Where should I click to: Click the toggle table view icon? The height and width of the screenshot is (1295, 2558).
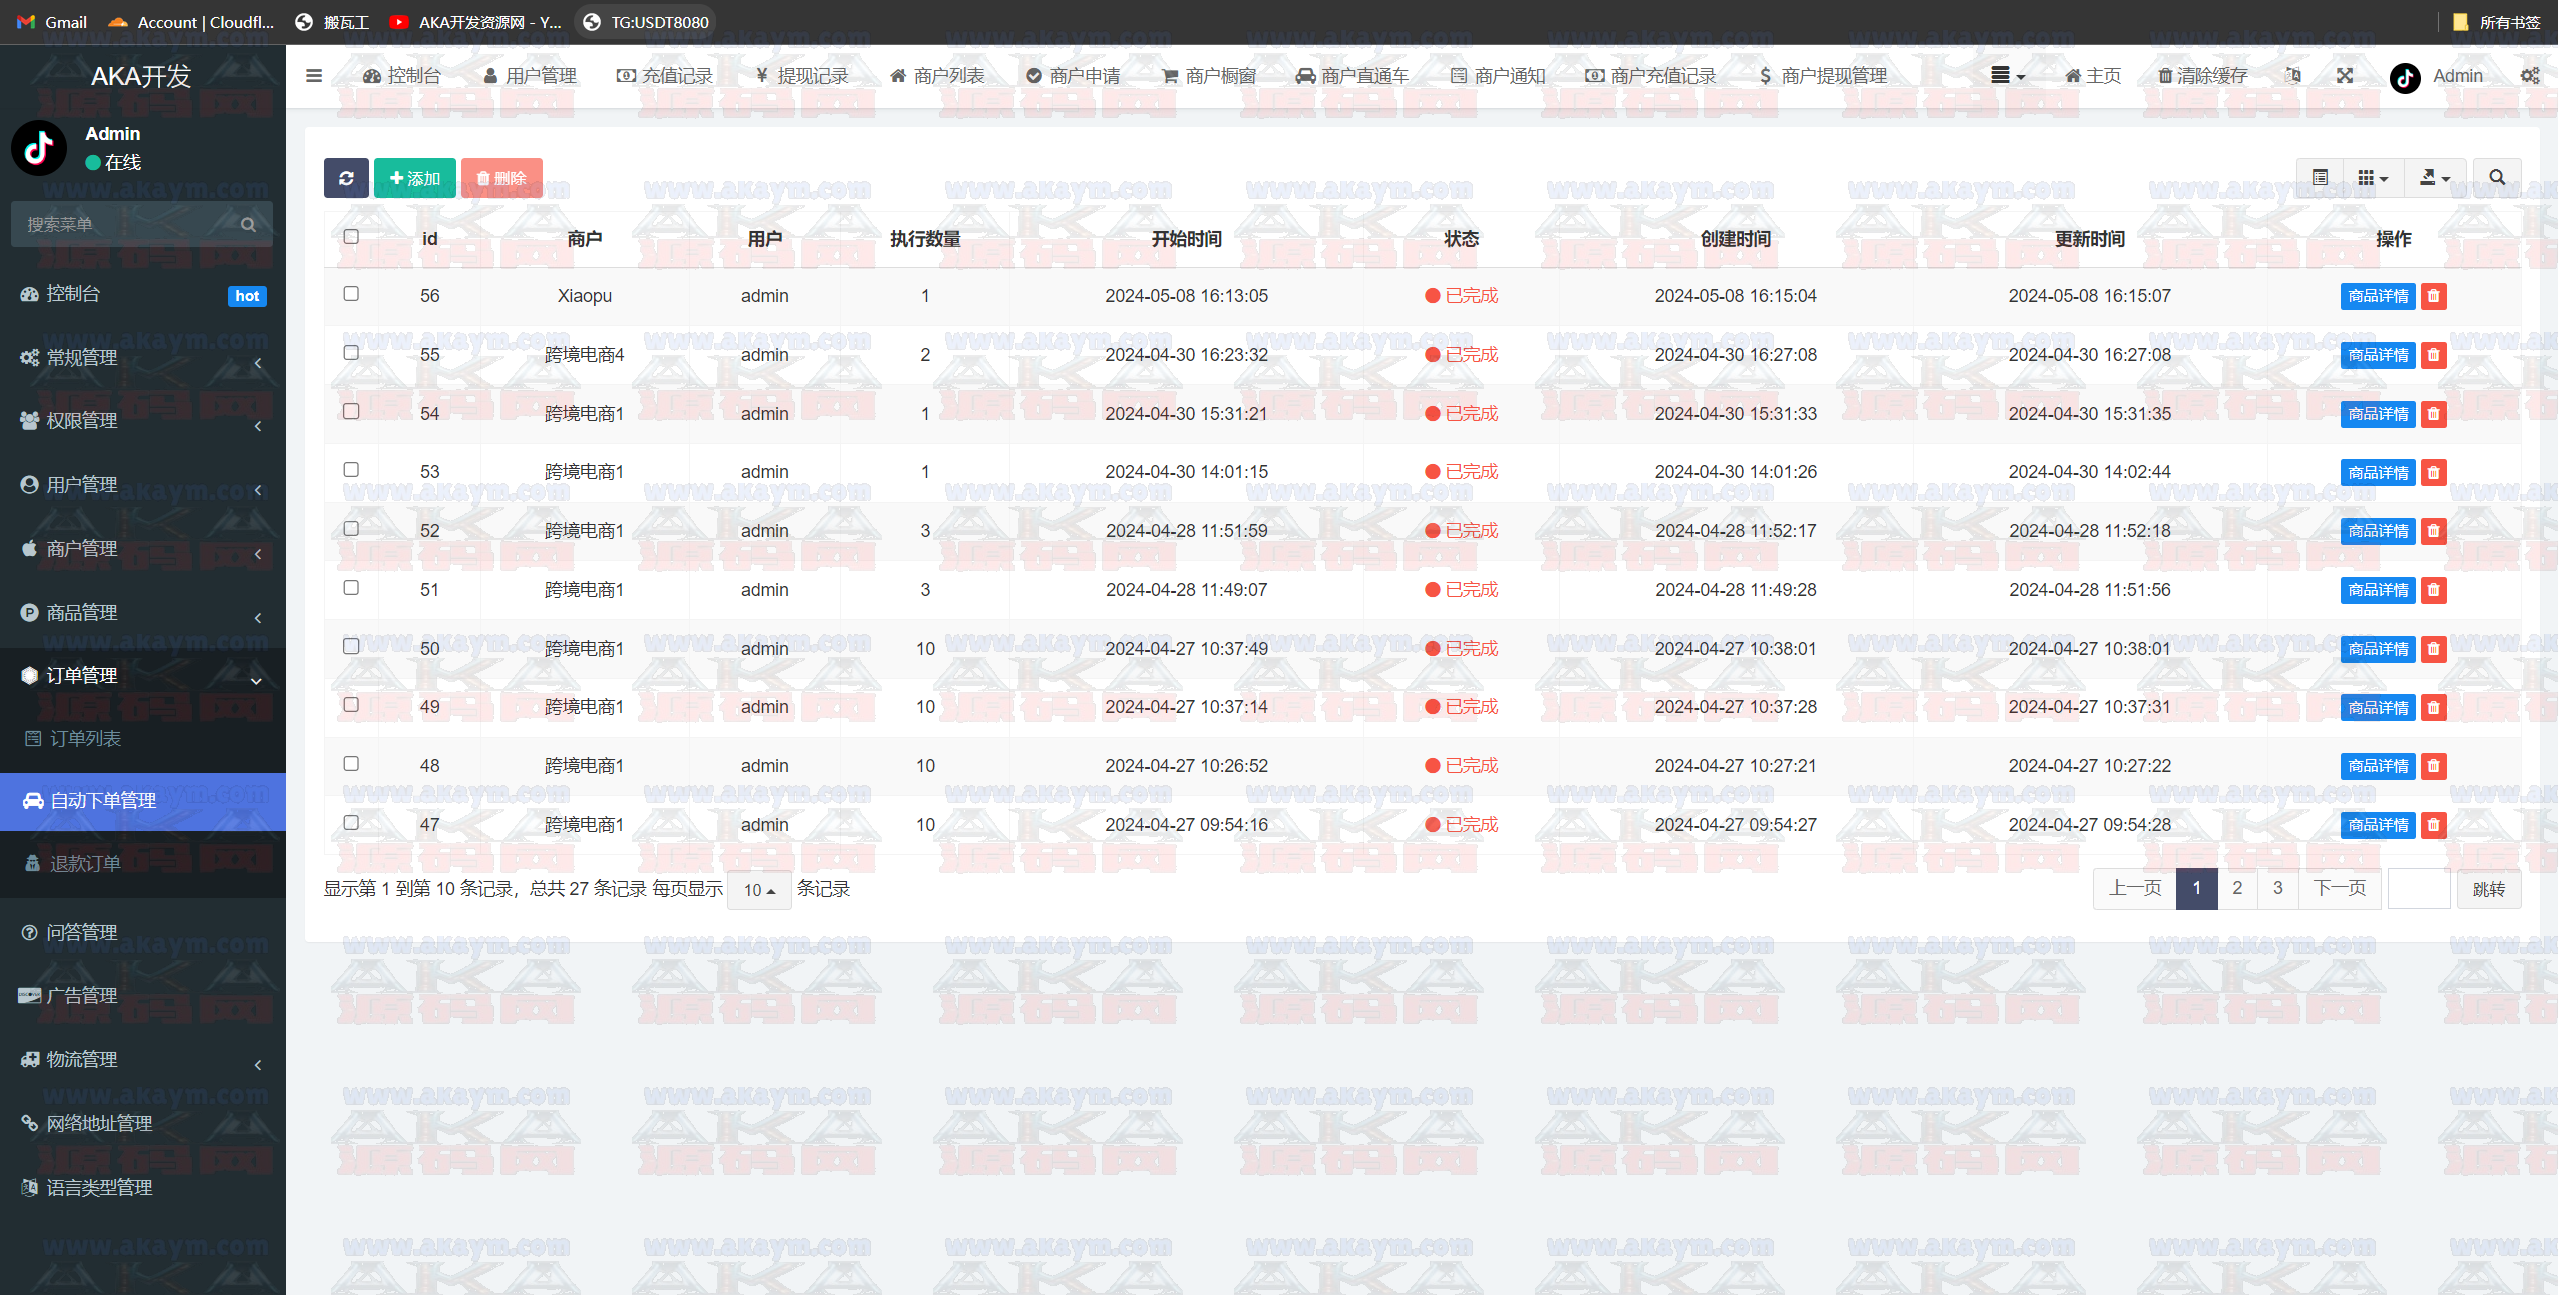2320,178
